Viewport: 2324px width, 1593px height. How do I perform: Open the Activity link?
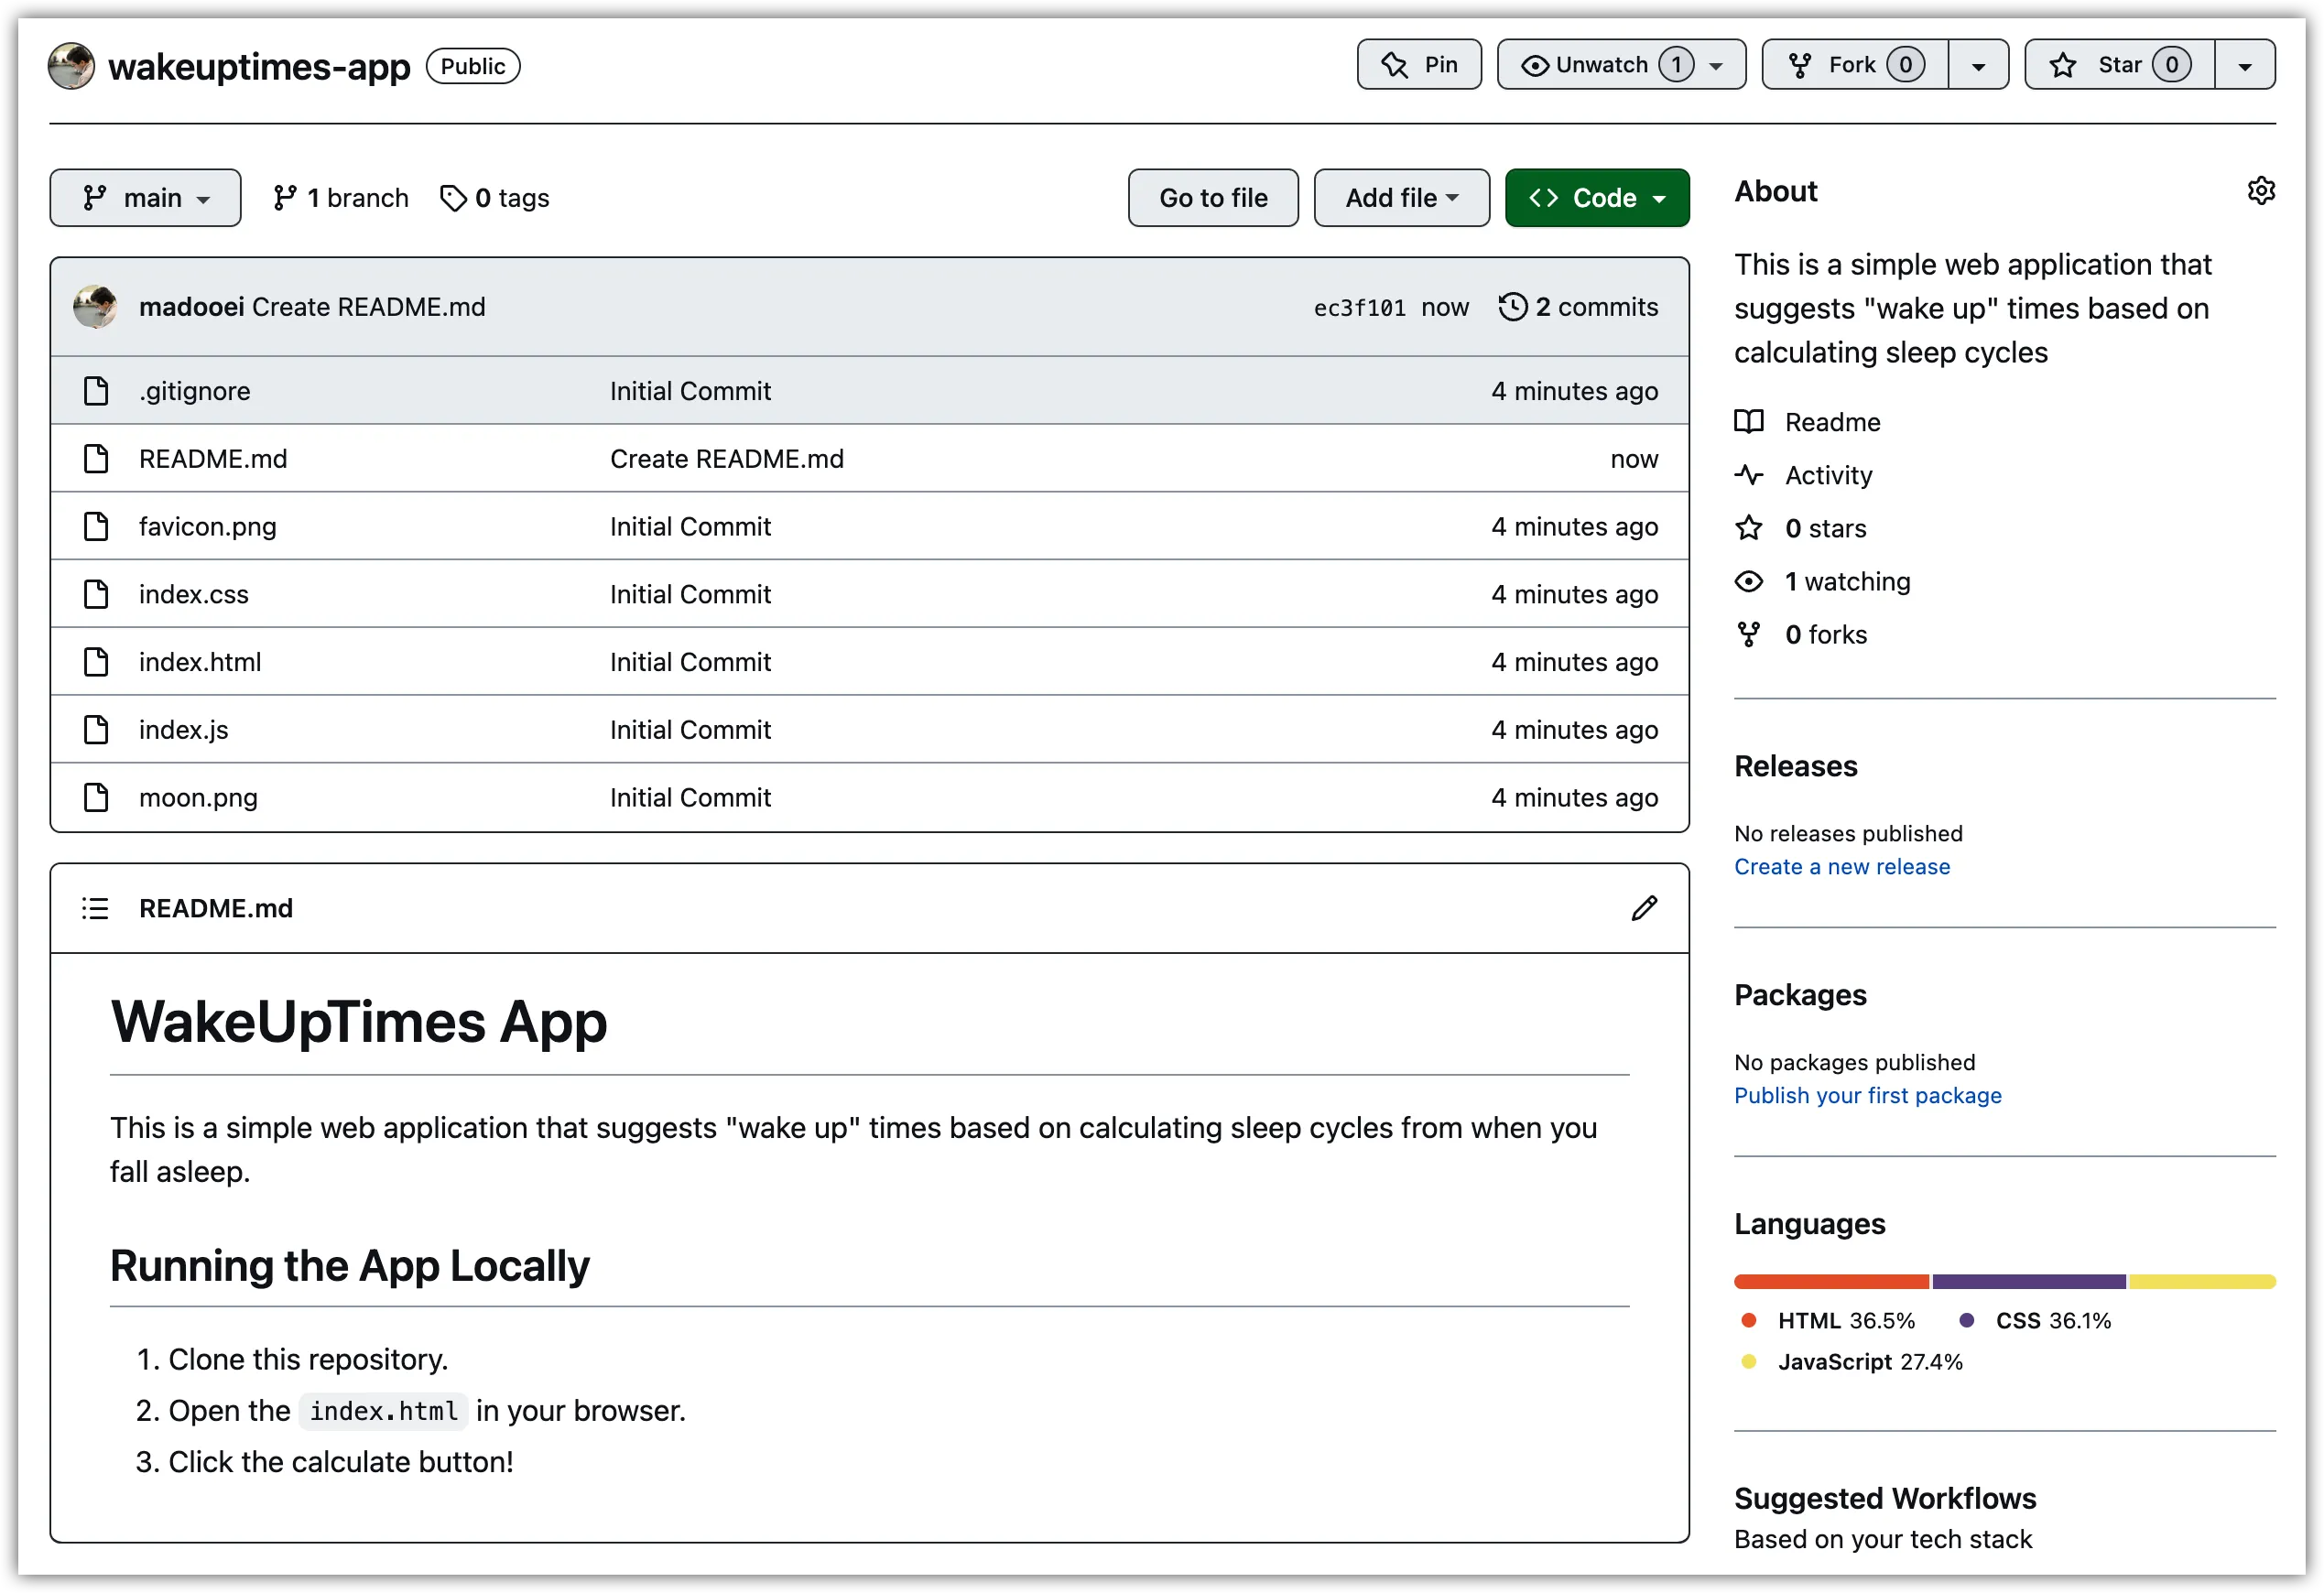(x=1829, y=475)
